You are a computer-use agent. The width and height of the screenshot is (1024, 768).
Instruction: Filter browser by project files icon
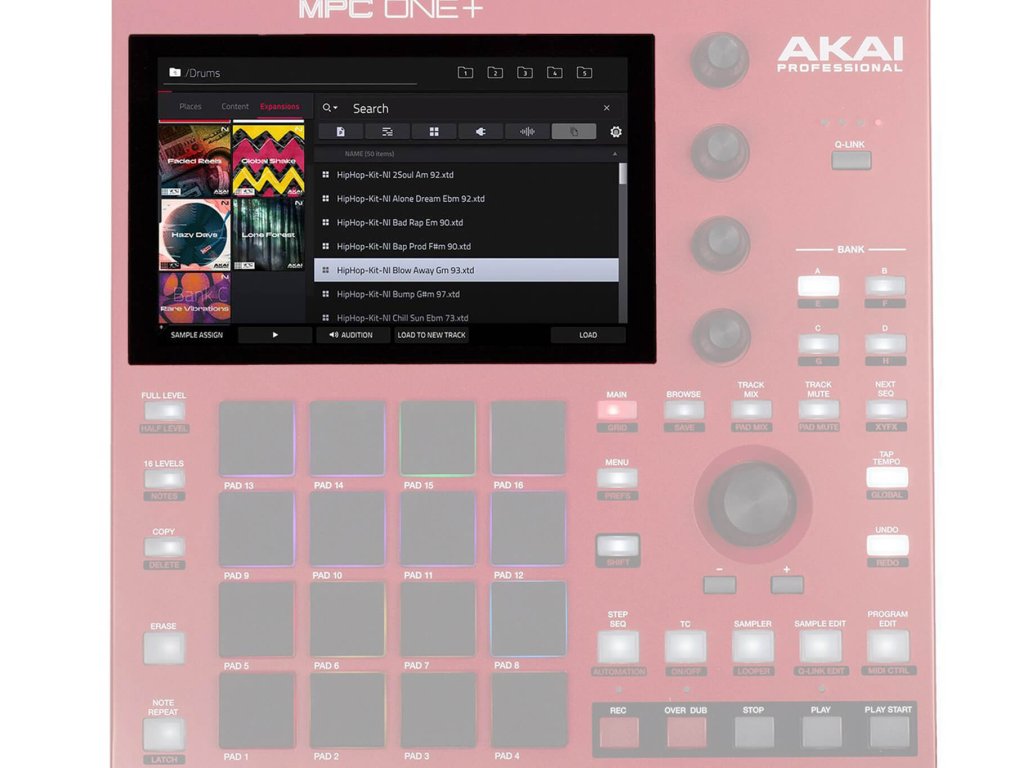click(x=340, y=132)
